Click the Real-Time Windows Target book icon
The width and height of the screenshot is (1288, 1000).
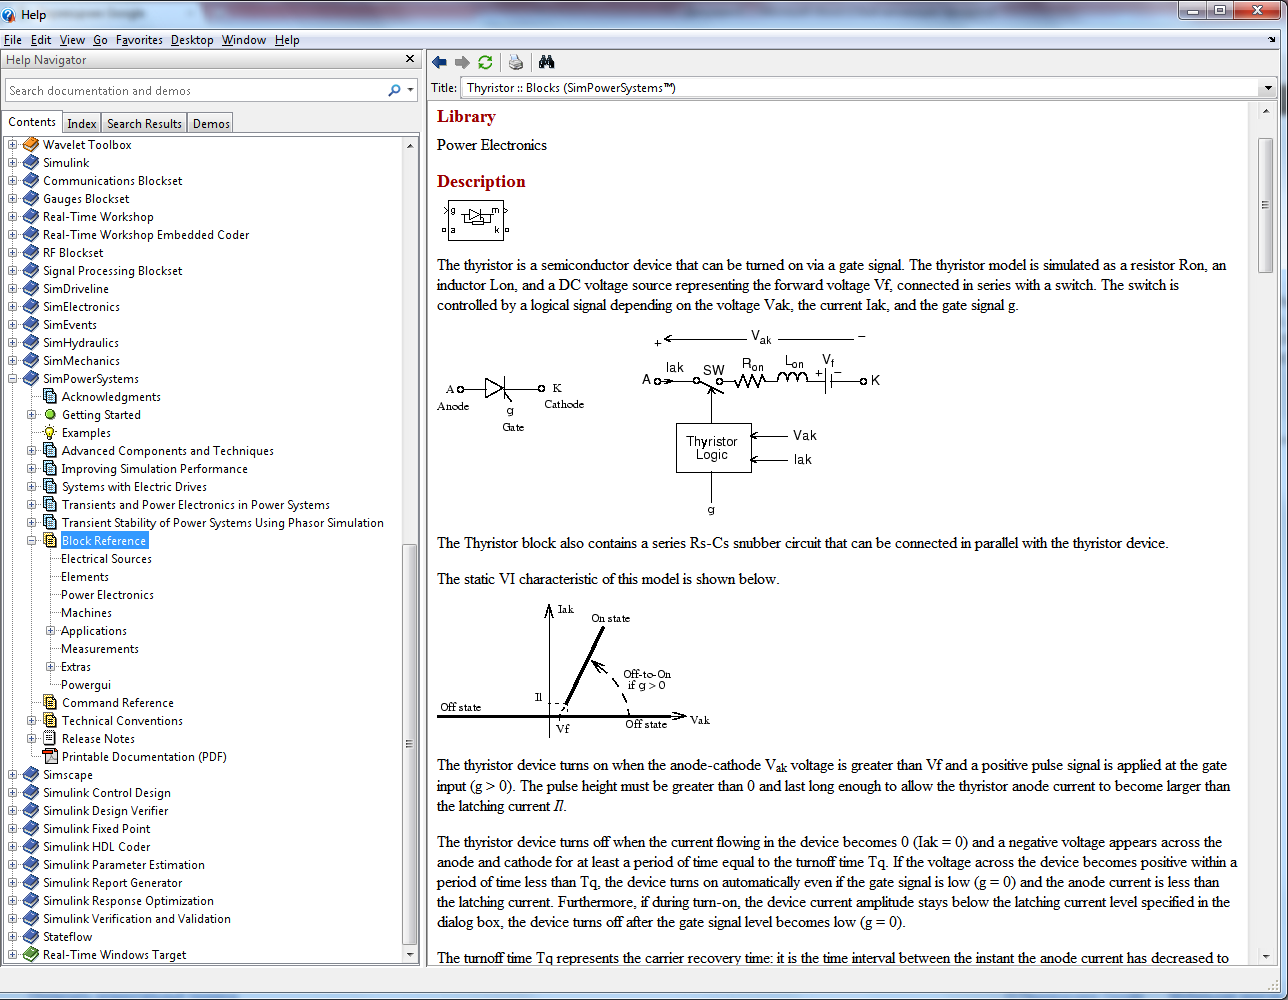click(x=31, y=955)
